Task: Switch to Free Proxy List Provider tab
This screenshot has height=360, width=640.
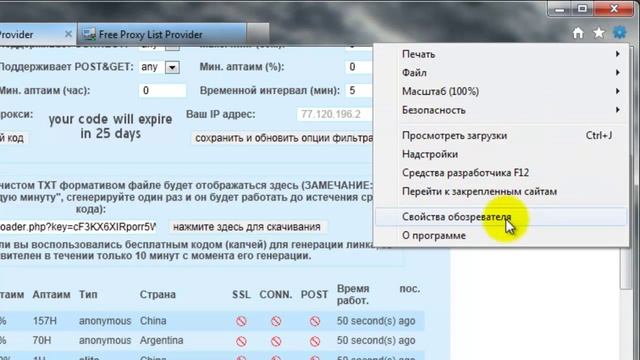Action: [161, 35]
